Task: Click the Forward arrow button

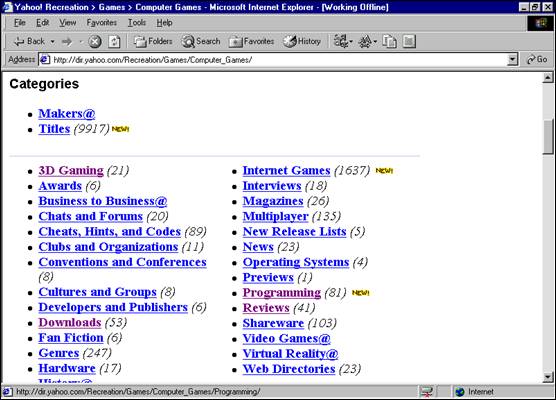Action: 66,42
